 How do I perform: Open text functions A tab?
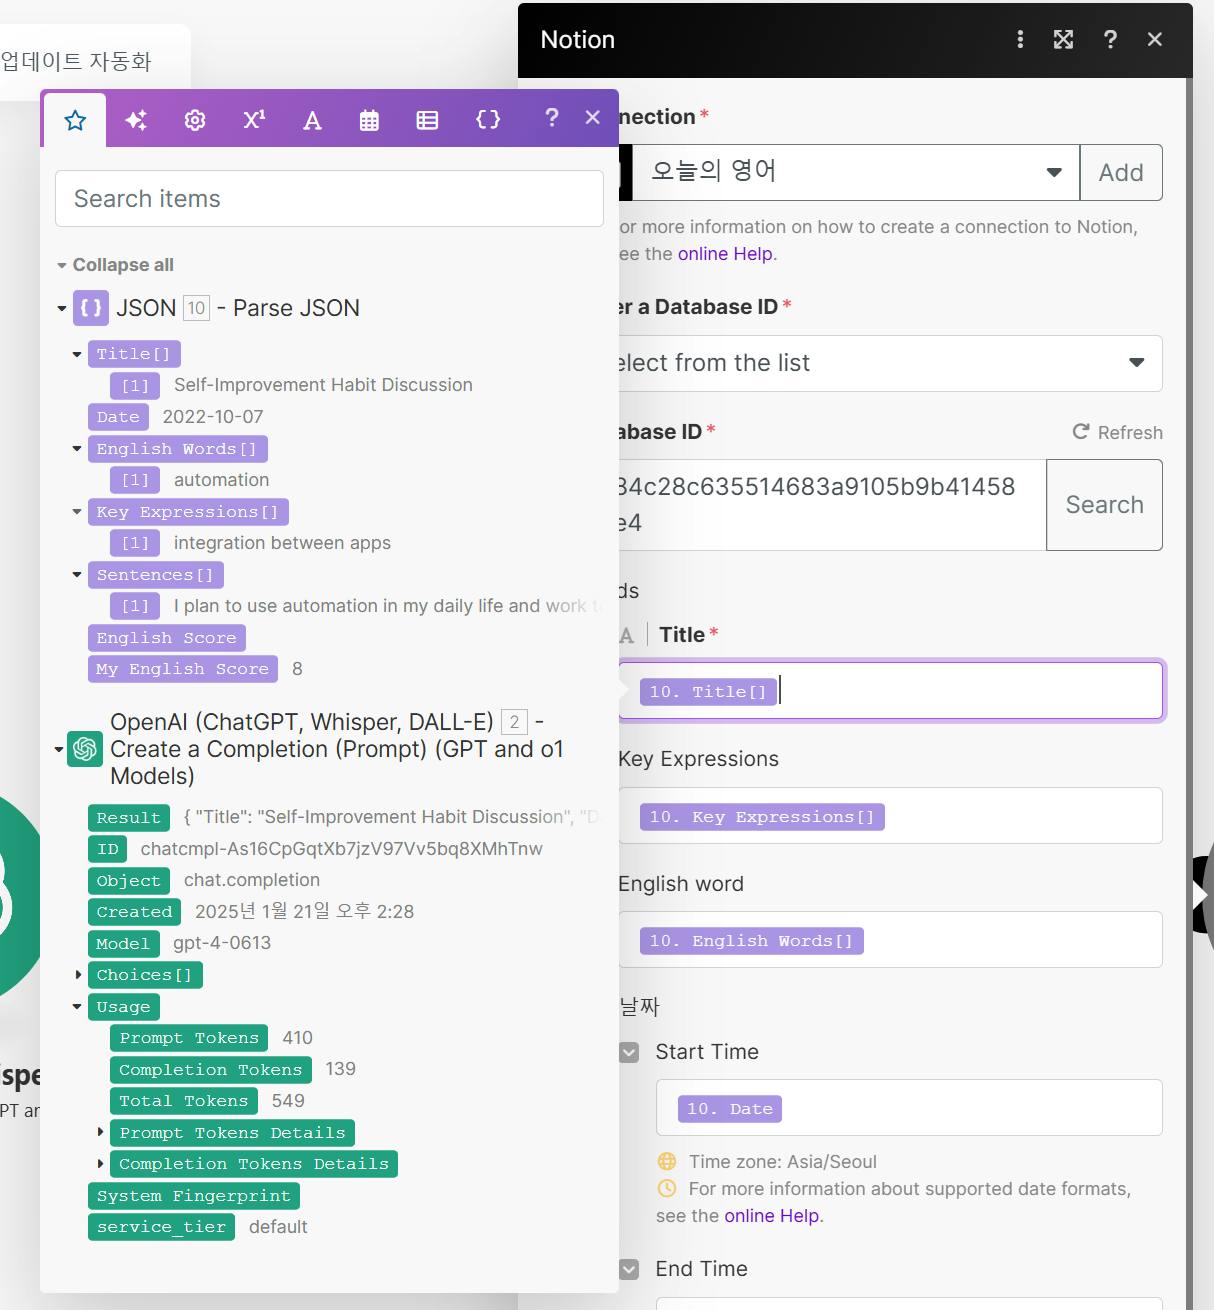coord(312,120)
